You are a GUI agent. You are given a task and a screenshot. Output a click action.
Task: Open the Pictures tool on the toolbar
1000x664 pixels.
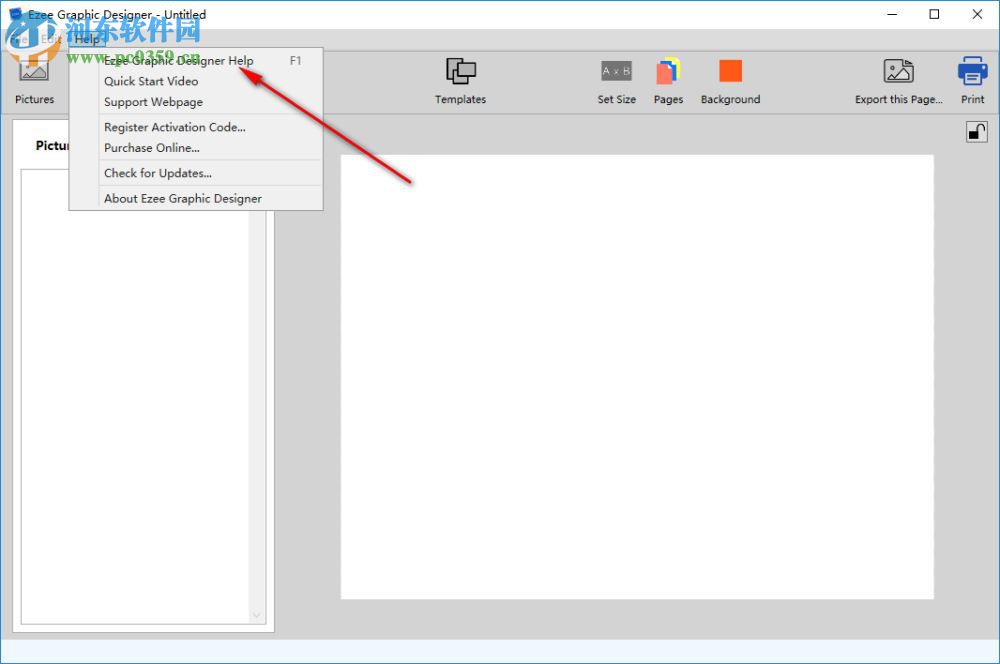[x=34, y=80]
